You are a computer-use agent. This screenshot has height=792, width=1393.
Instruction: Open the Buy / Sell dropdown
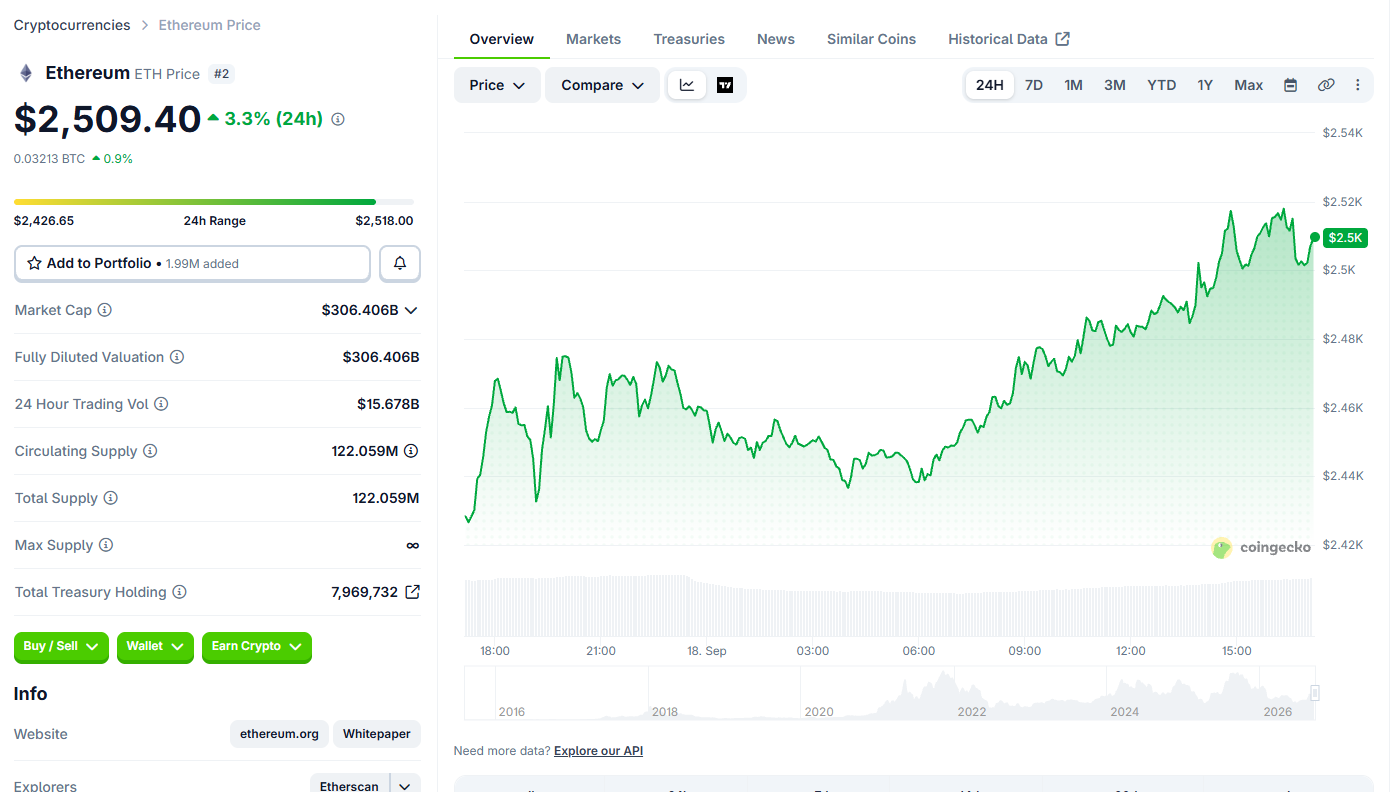tap(61, 647)
